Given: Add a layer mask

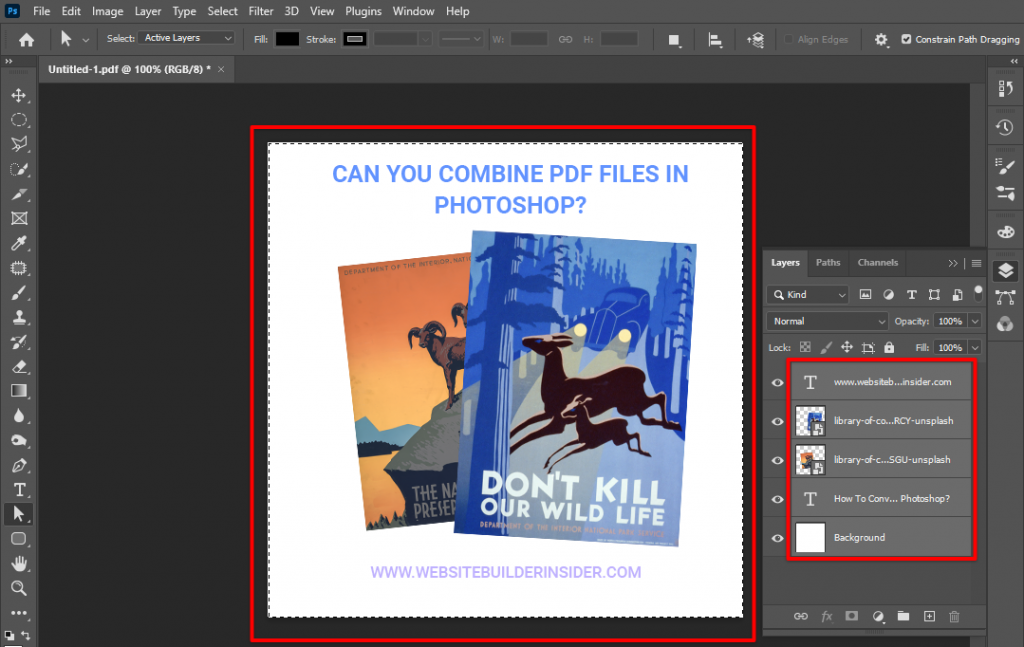Looking at the screenshot, I should coord(852,616).
